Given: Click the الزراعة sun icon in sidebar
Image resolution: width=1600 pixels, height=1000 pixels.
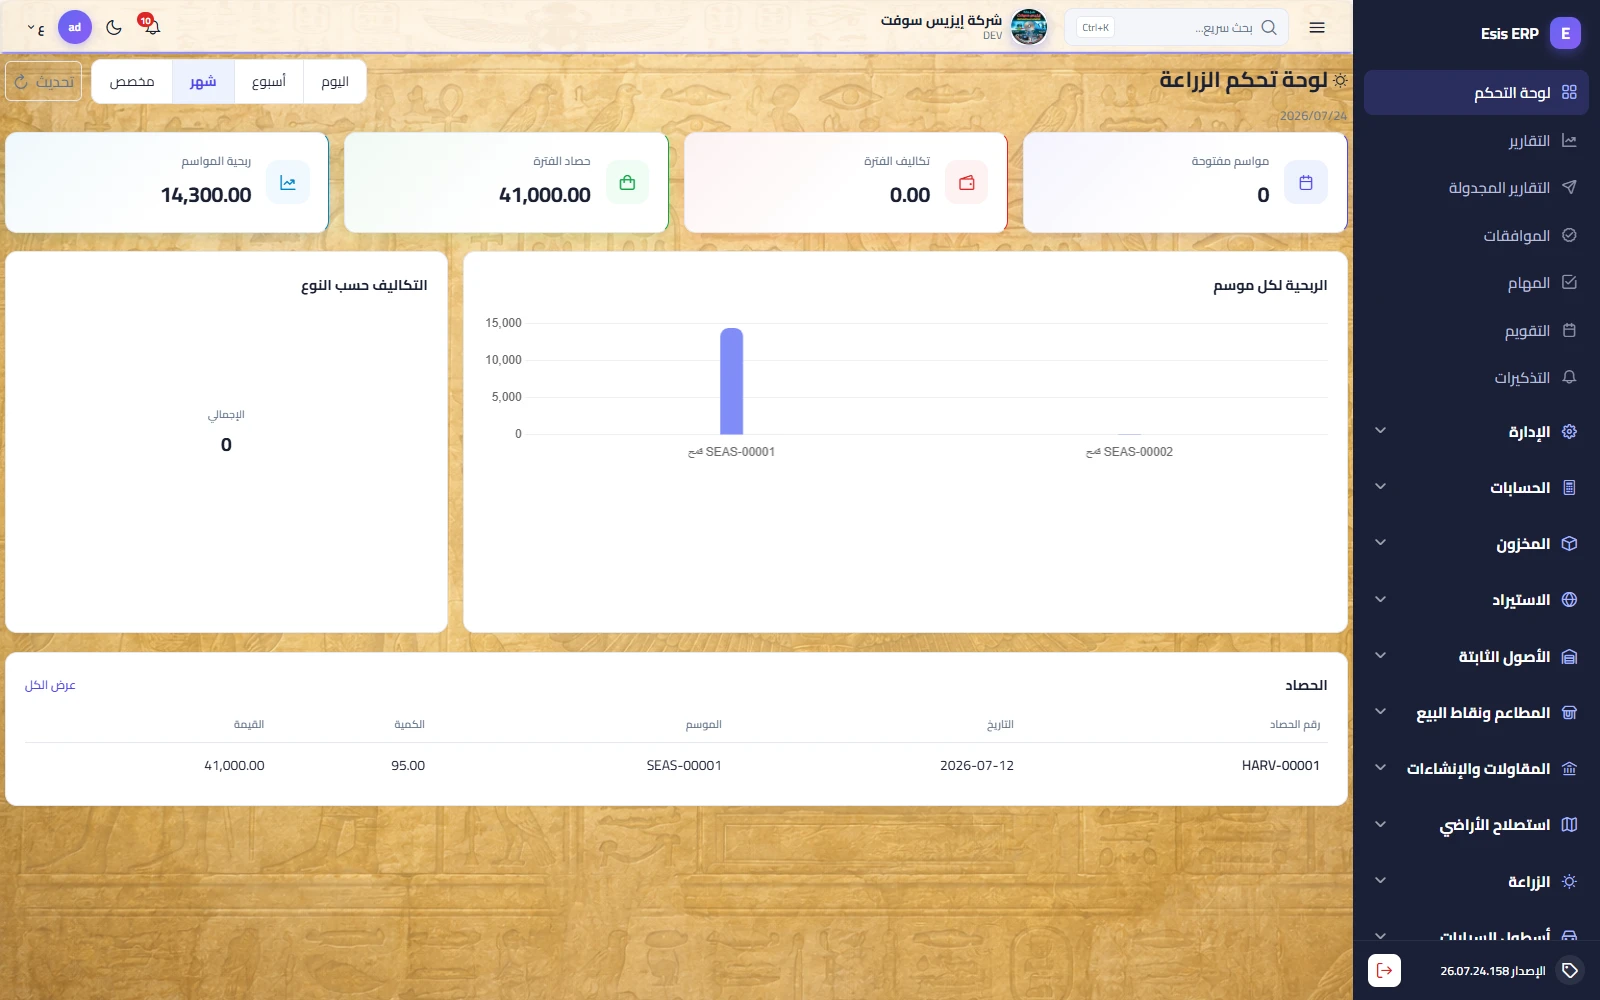Looking at the screenshot, I should [x=1569, y=881].
